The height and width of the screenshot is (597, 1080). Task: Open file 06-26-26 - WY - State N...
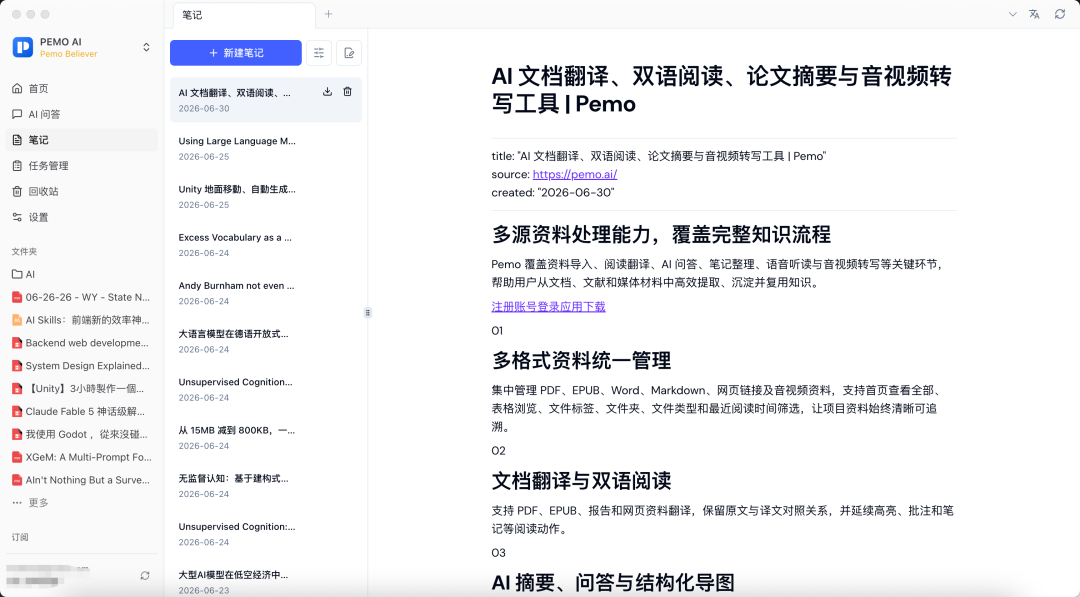coord(82,297)
